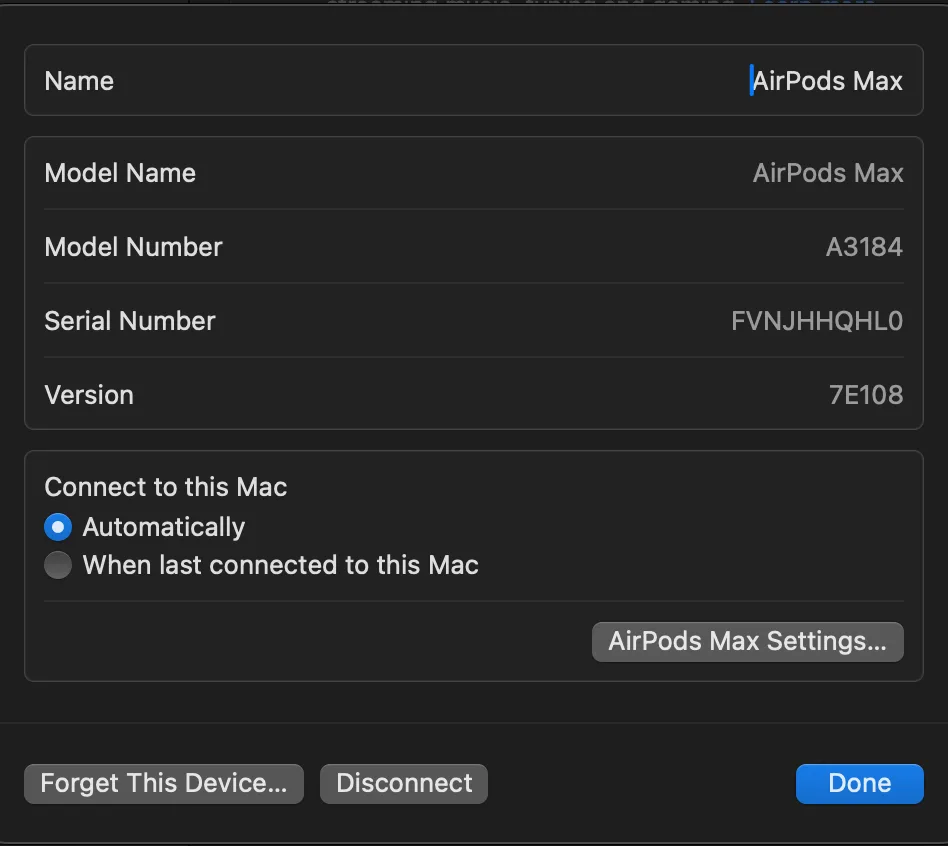Viewport: 948px width, 846px height.
Task: Click the Model Name label
Action: click(x=120, y=174)
